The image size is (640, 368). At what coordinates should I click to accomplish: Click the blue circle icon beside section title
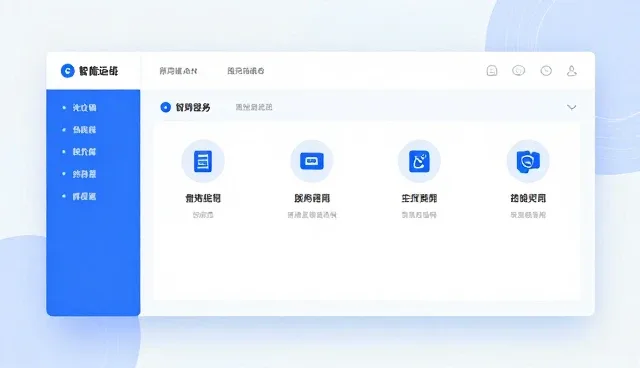[x=165, y=107]
